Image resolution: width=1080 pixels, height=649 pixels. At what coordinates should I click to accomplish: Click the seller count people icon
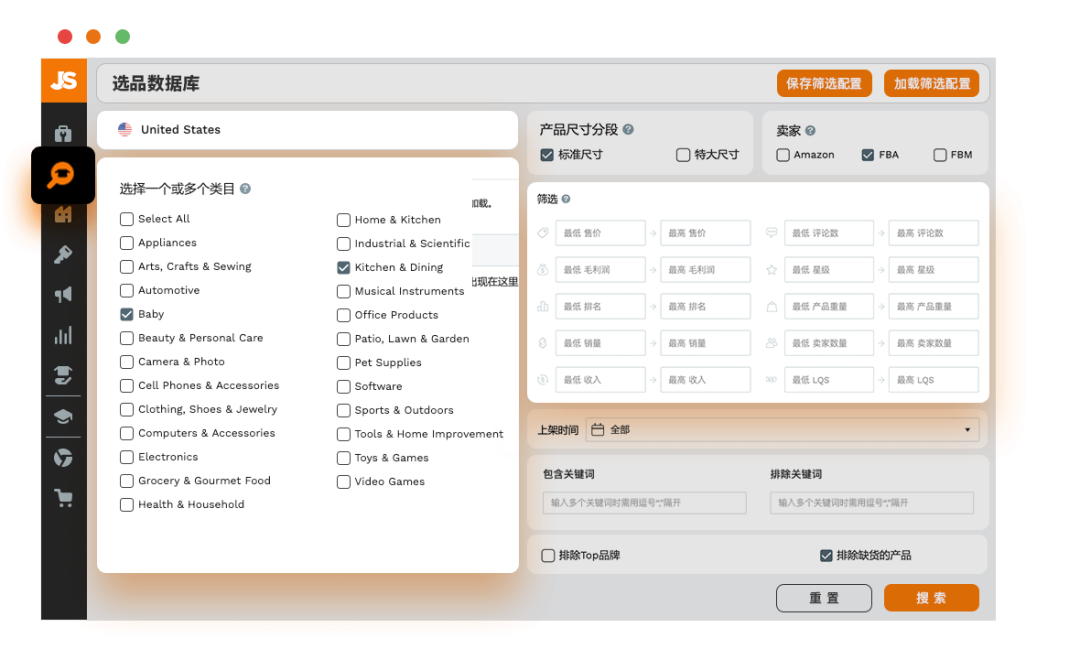(771, 343)
